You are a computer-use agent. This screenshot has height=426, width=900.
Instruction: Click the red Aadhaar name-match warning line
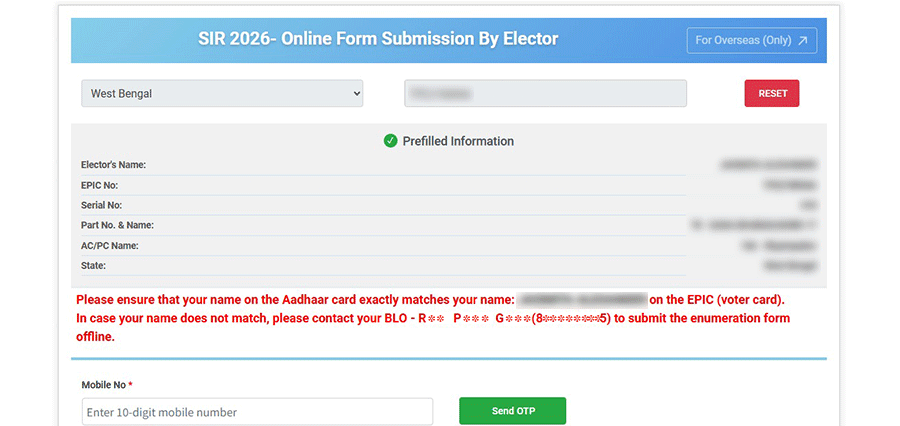[x=295, y=299]
